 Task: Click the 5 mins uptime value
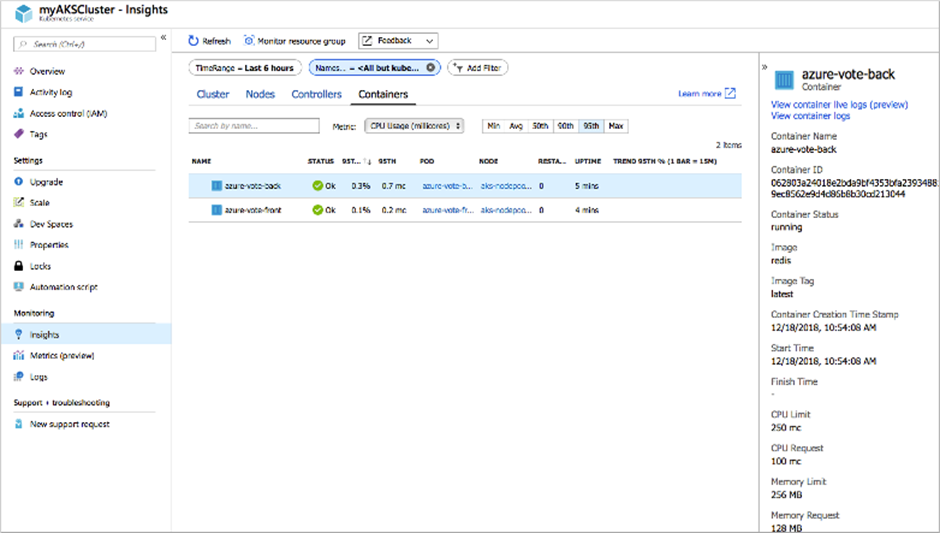click(587, 186)
